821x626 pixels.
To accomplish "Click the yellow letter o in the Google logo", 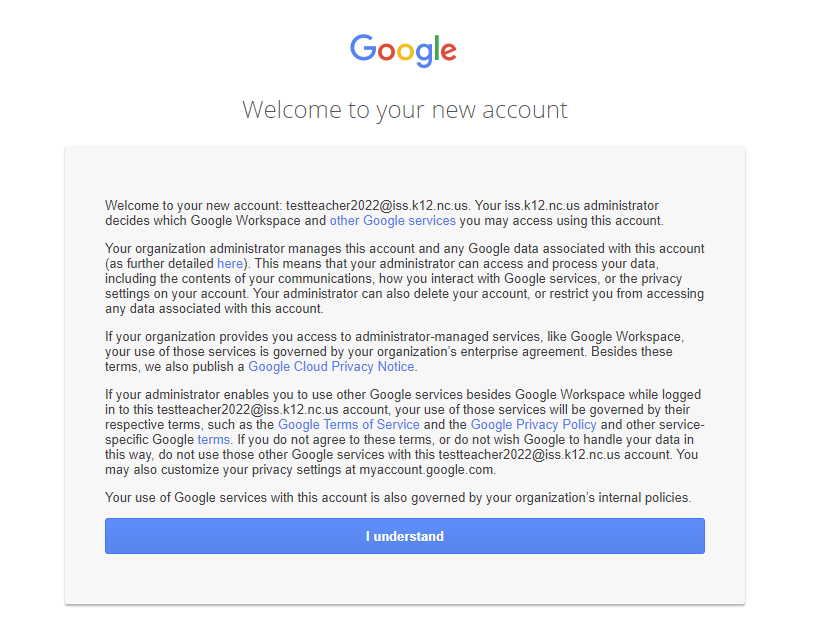I will click(406, 52).
